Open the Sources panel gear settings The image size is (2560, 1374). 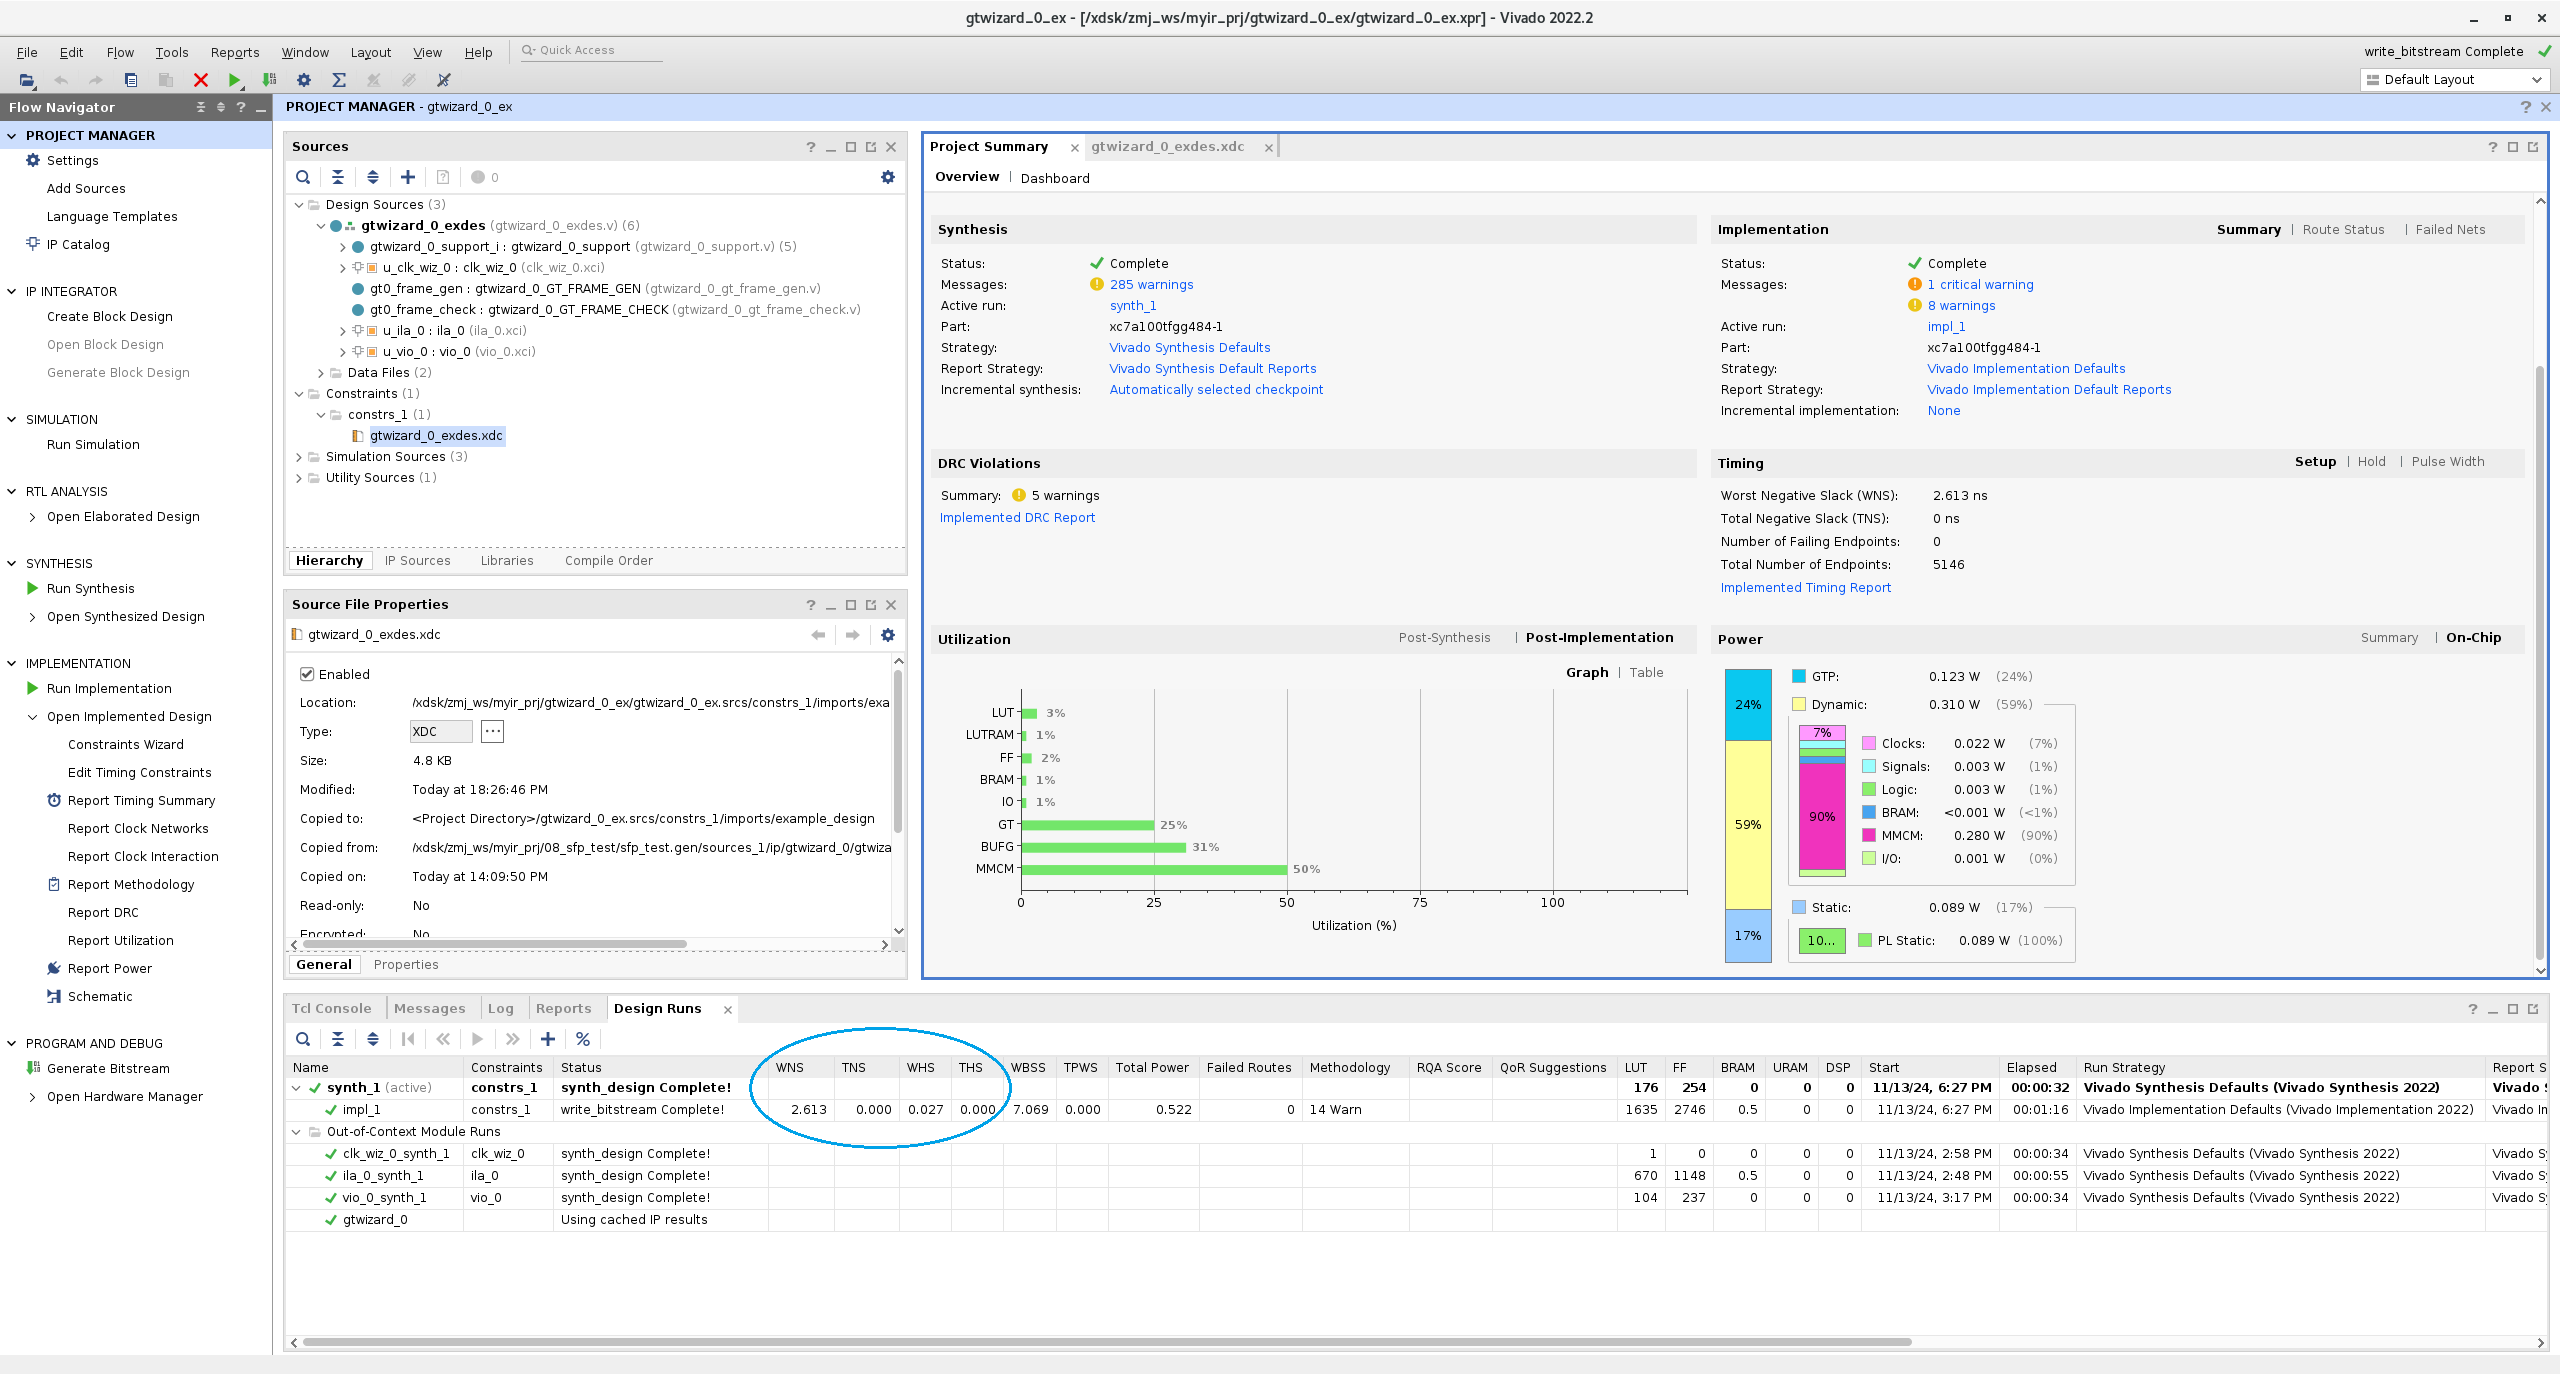(888, 177)
